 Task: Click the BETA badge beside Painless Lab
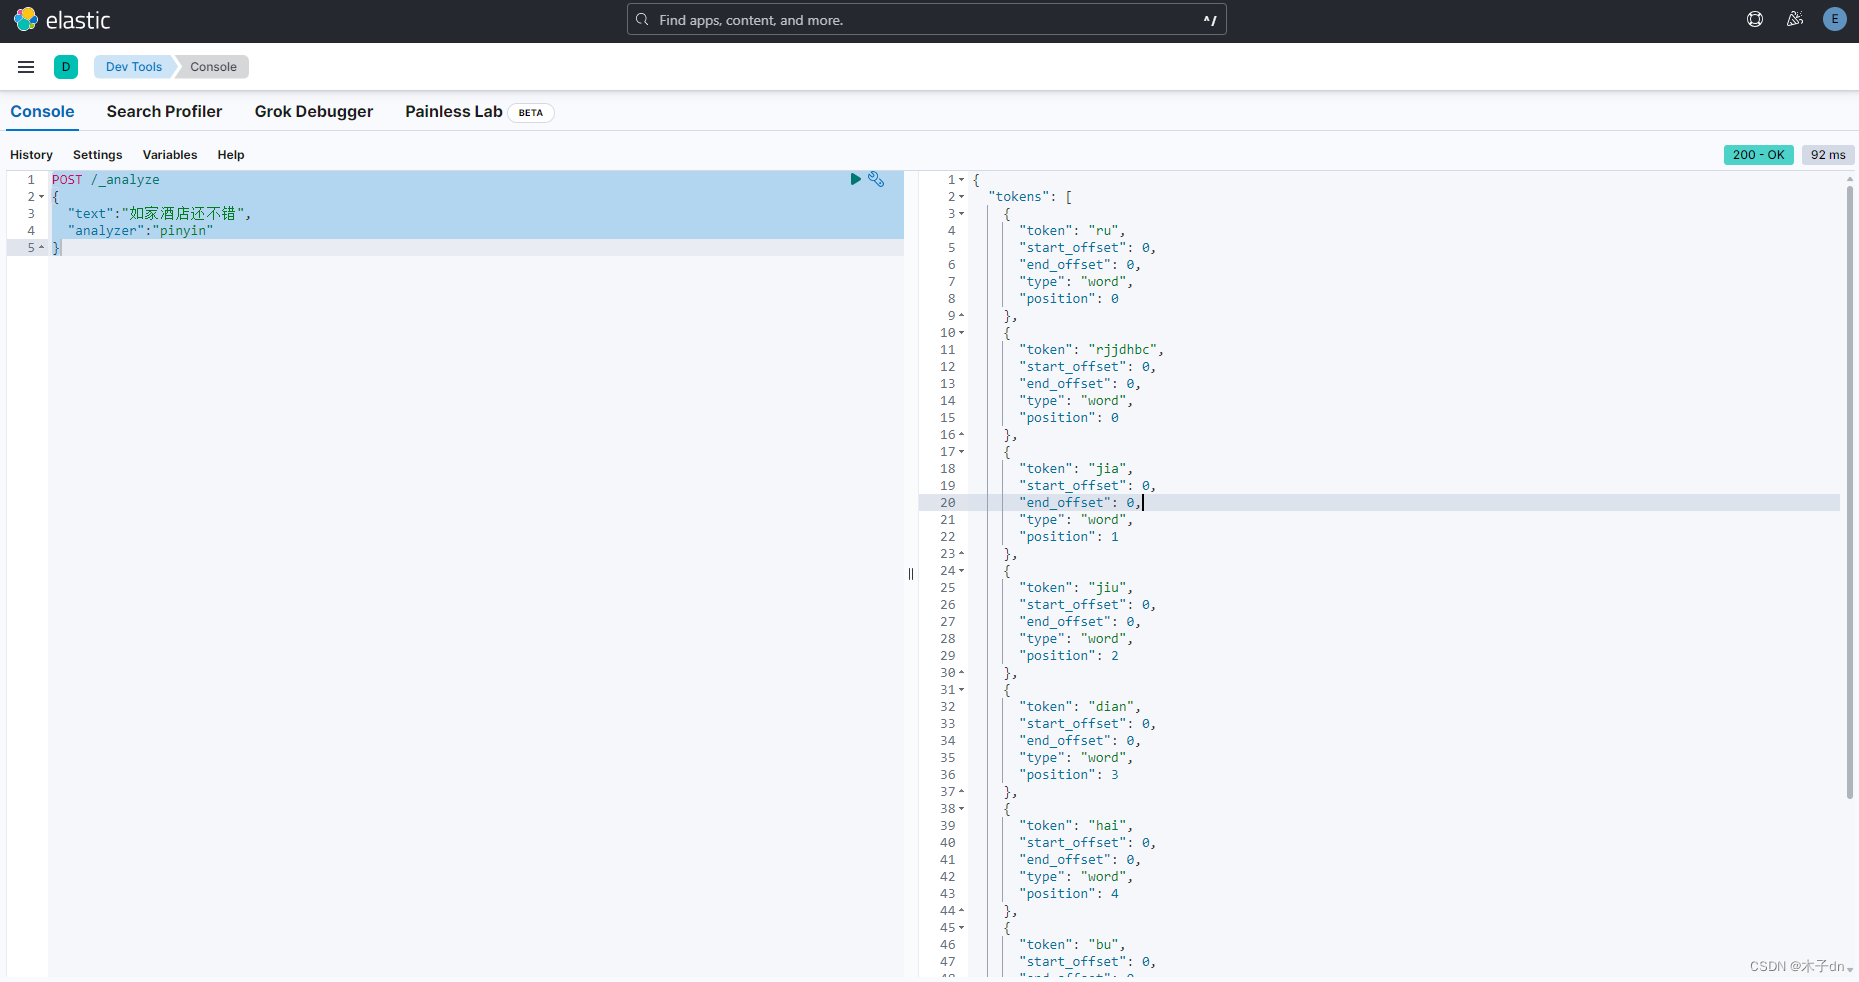pos(531,113)
